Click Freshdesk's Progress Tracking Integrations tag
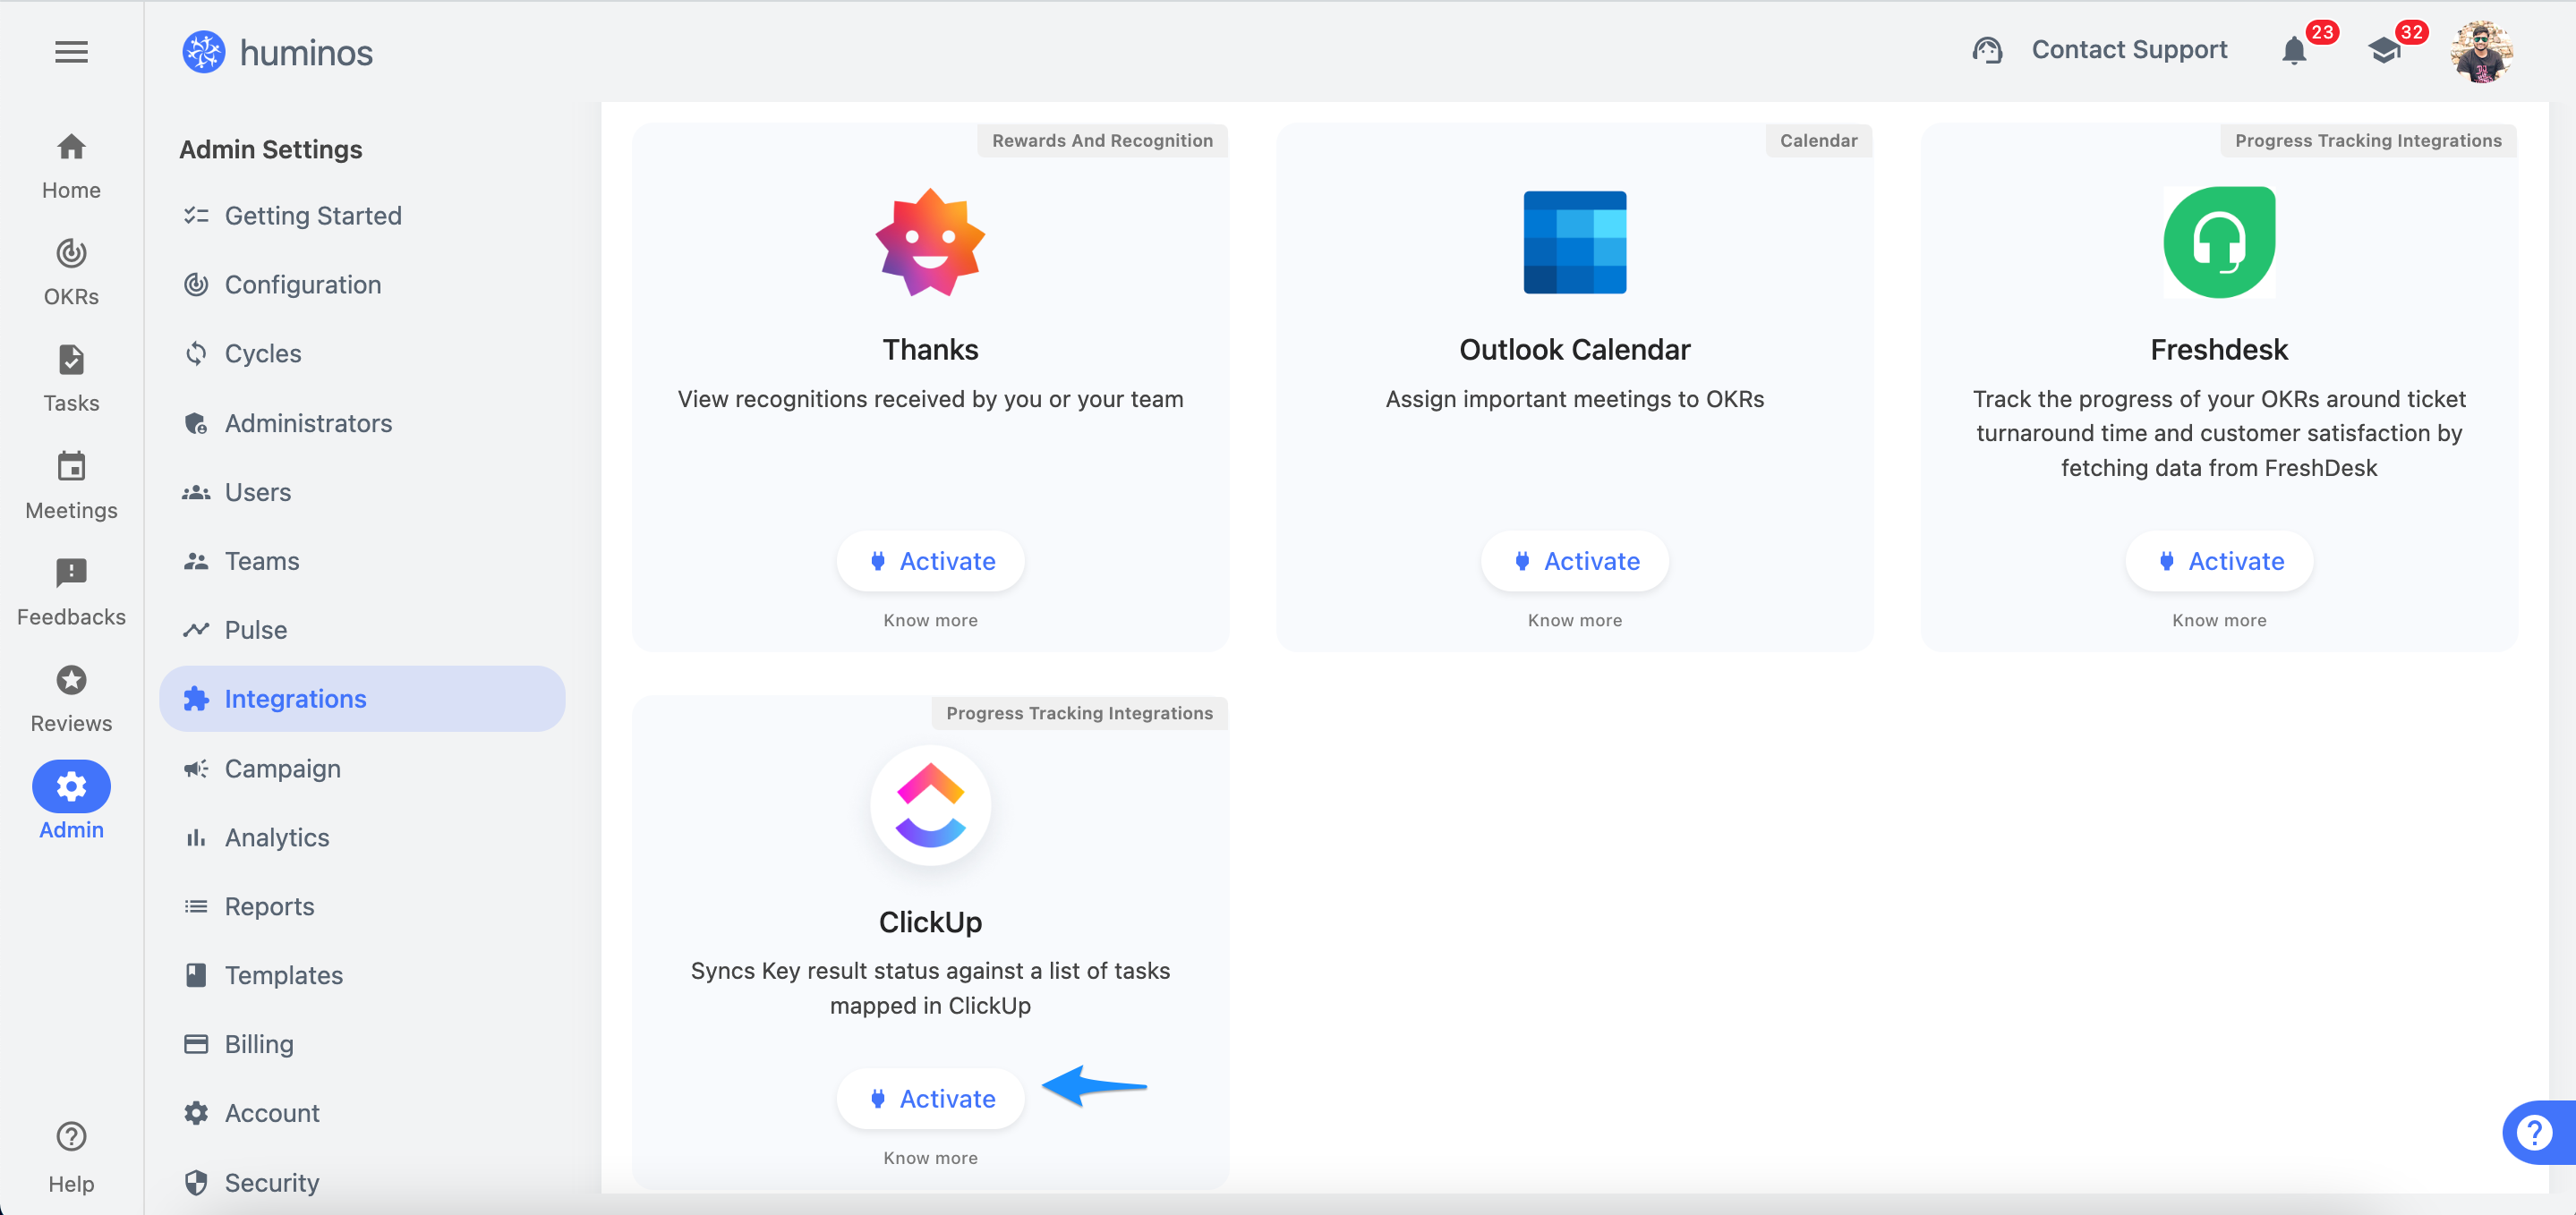 pyautogui.click(x=2368, y=141)
